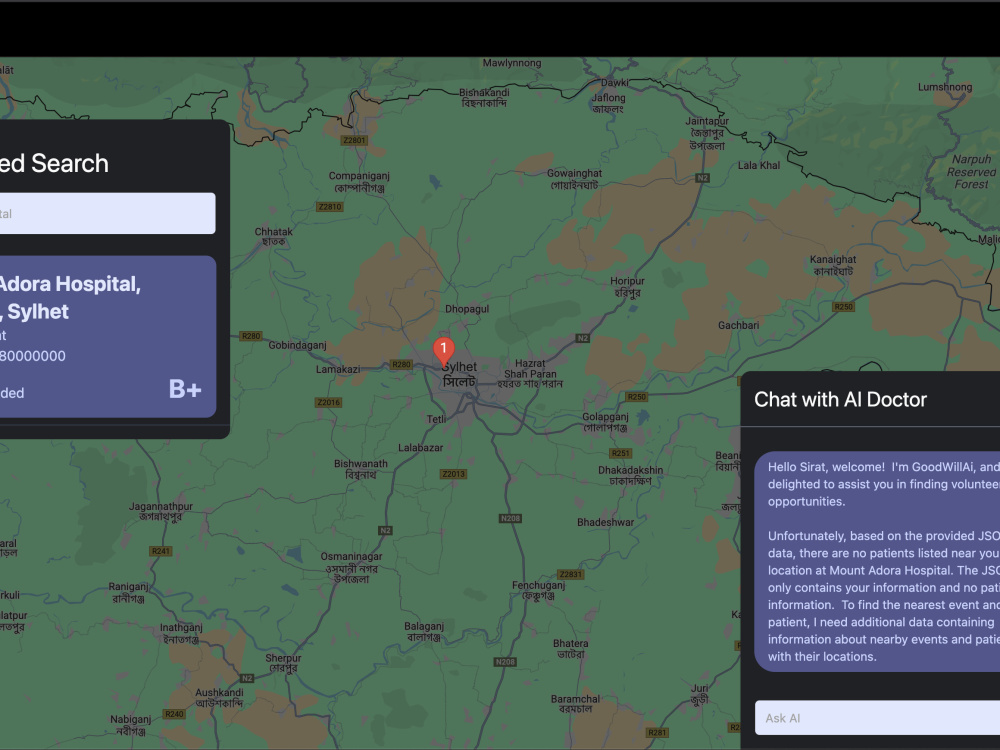The height and width of the screenshot is (750, 1000).
Task: Click the Bisnakandi map label
Action: tap(484, 97)
